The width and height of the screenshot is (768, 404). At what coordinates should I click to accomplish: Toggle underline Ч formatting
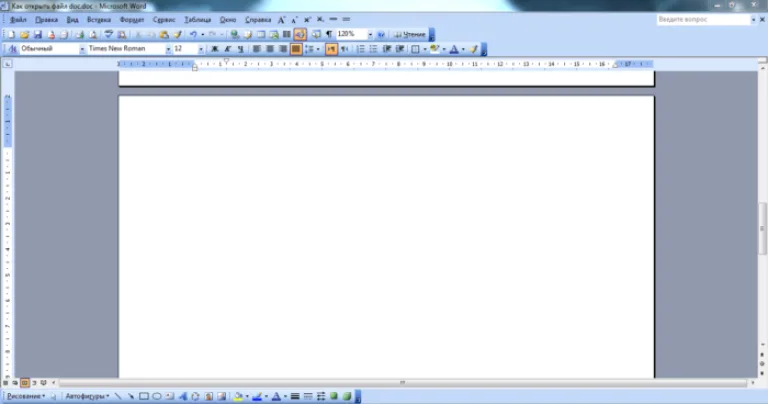tap(240, 49)
